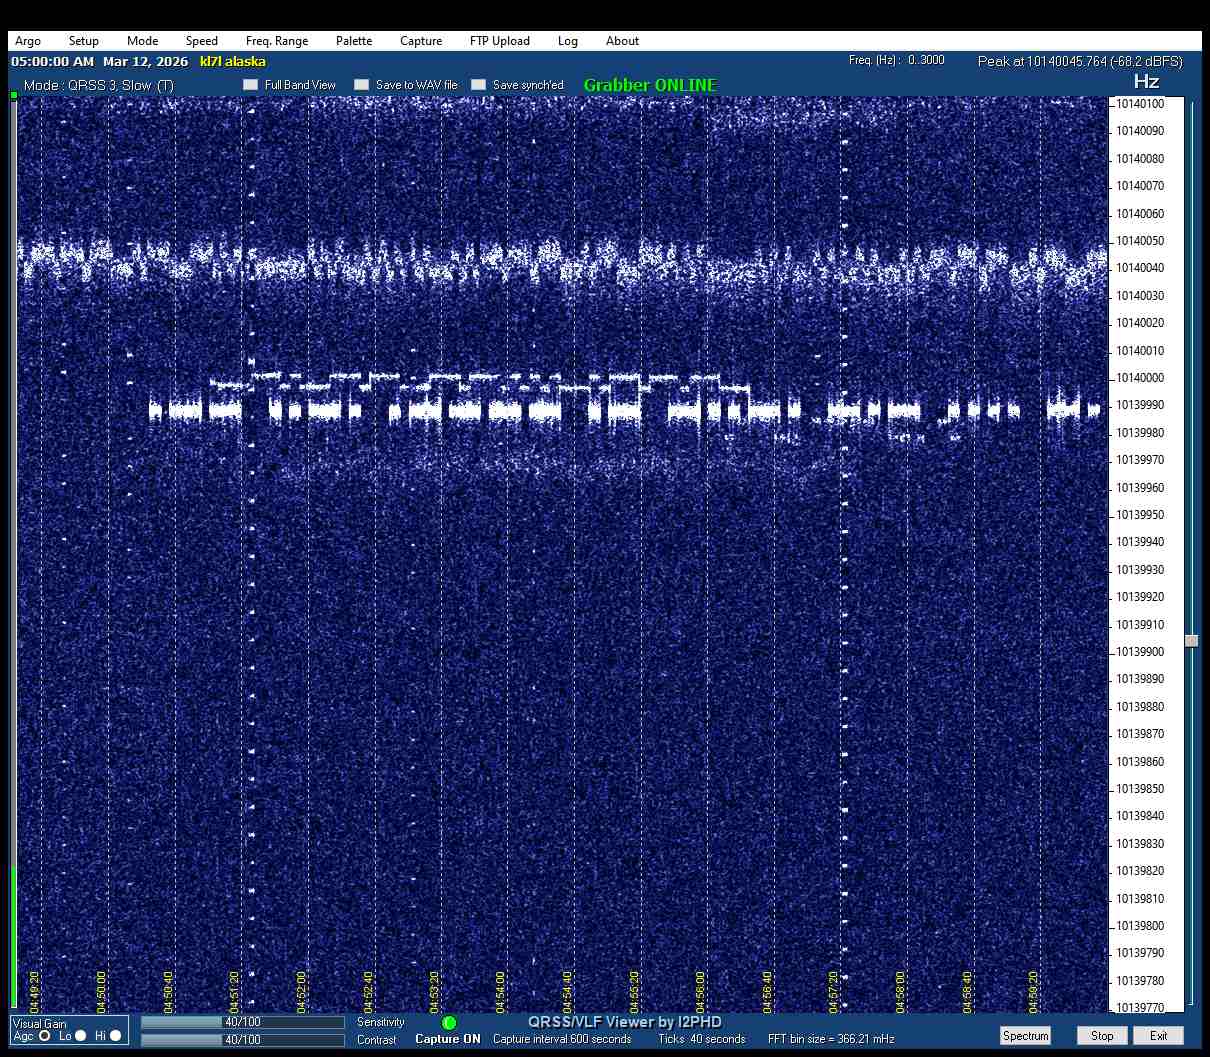Image resolution: width=1210 pixels, height=1057 pixels.
Task: Open the FTP Upload menu
Action: [499, 41]
